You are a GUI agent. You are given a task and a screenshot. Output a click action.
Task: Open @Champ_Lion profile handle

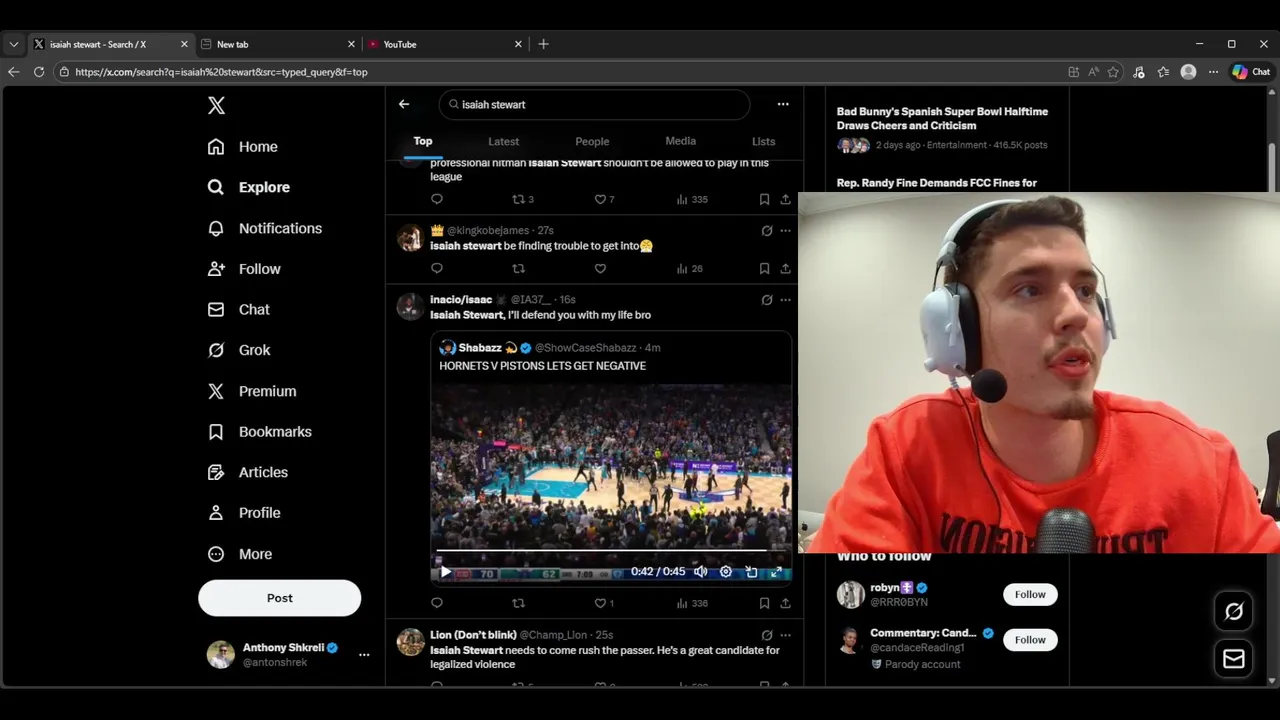(x=553, y=635)
